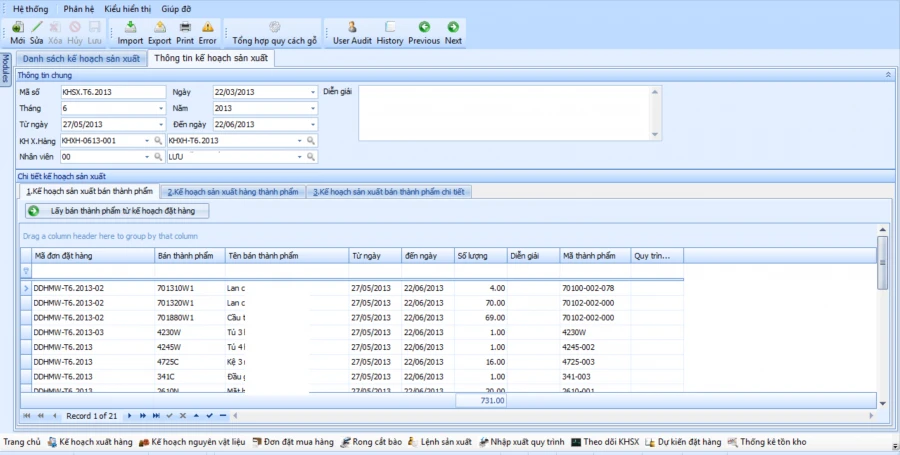Open the KH X.Hàng code dropdown
This screenshot has width=900, height=455.
147,141
